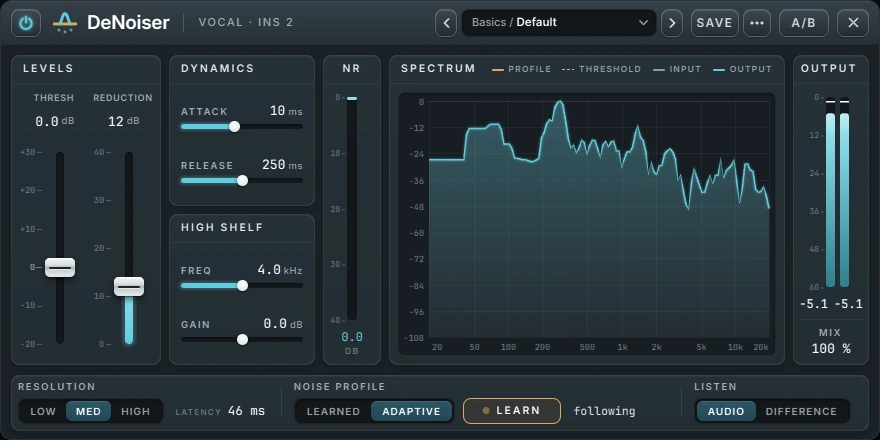Toggle the DeNoiser power bypass button
This screenshot has height=440, width=880.
tap(26, 23)
